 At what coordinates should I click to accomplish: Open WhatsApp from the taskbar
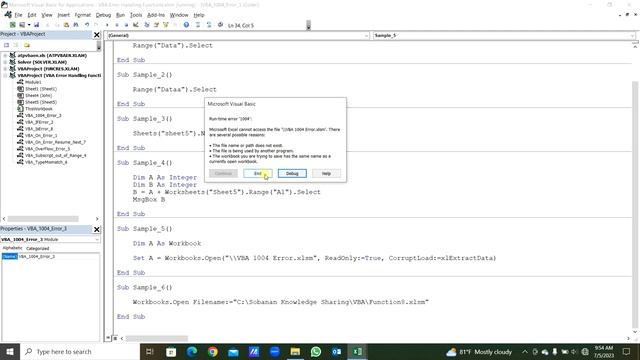pyautogui.click(x=316, y=351)
